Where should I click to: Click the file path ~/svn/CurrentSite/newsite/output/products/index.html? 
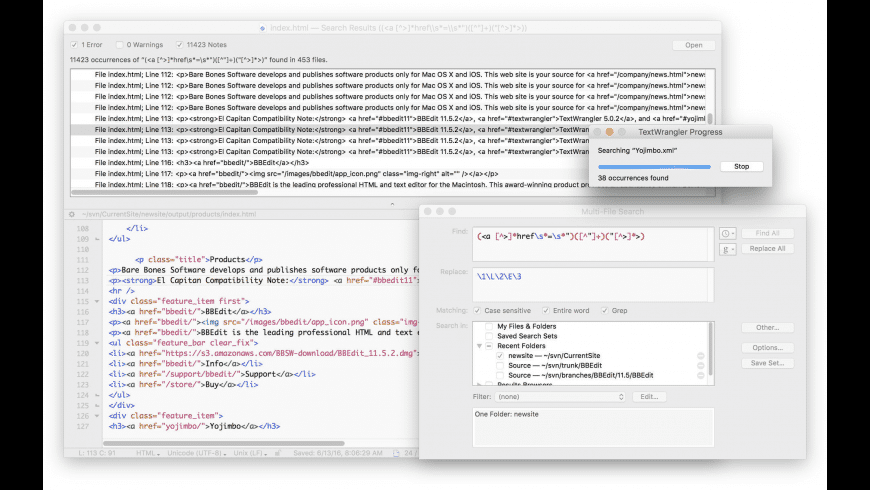pos(169,214)
